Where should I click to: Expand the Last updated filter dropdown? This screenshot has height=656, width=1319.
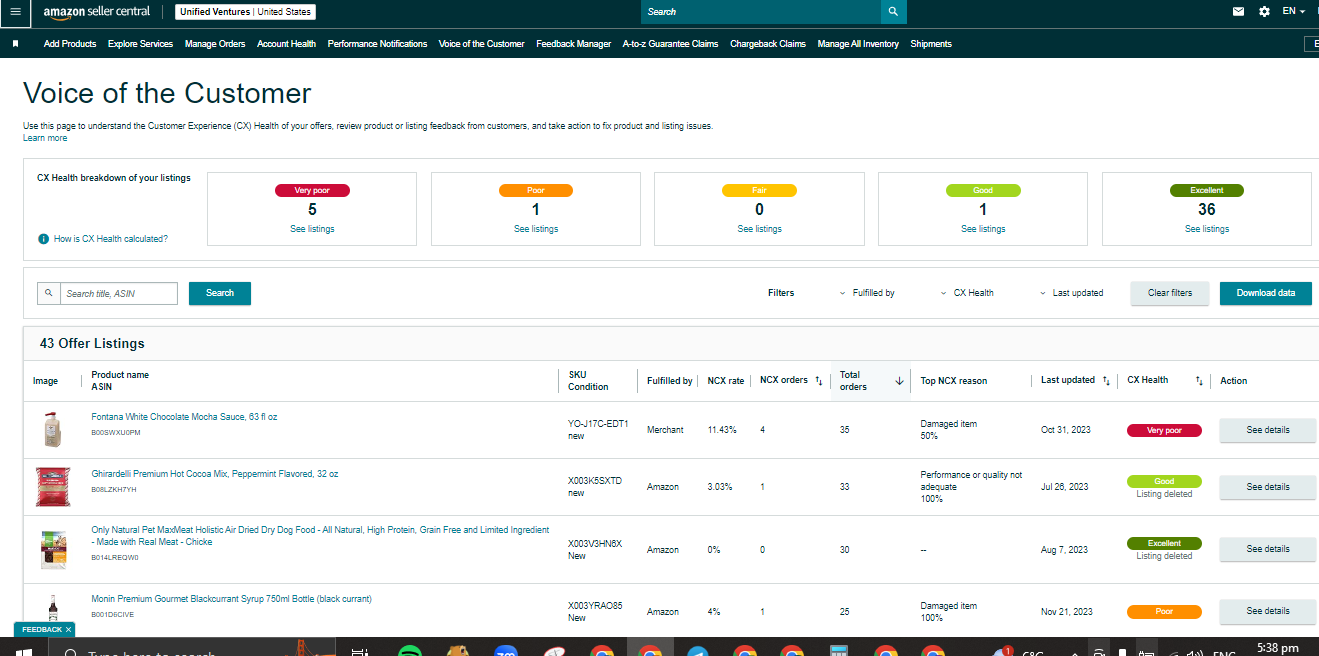coord(1071,293)
